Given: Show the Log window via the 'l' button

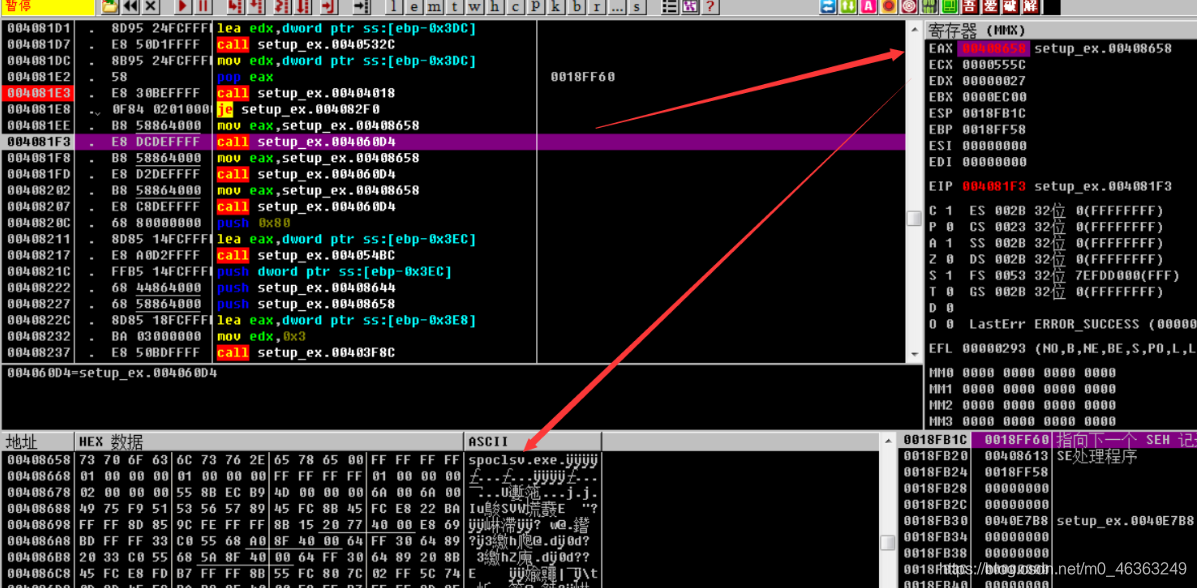Looking at the screenshot, I should [394, 7].
